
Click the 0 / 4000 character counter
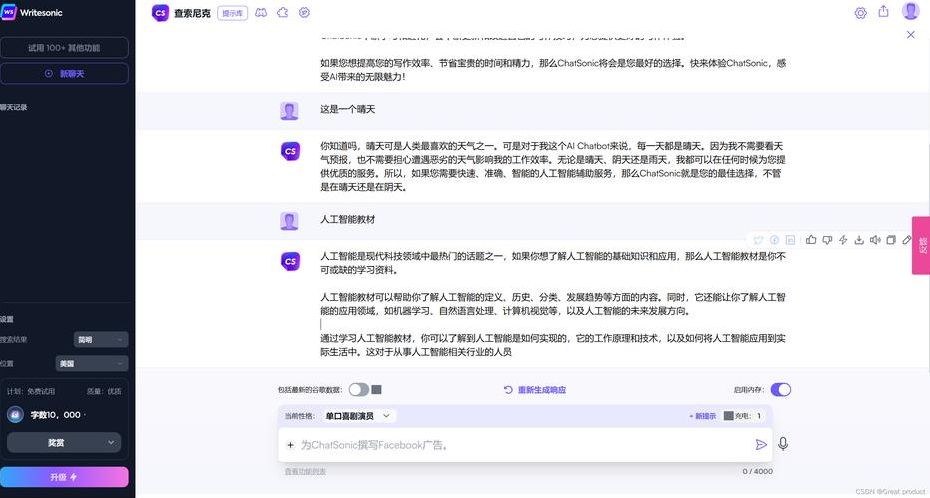pyautogui.click(x=757, y=471)
